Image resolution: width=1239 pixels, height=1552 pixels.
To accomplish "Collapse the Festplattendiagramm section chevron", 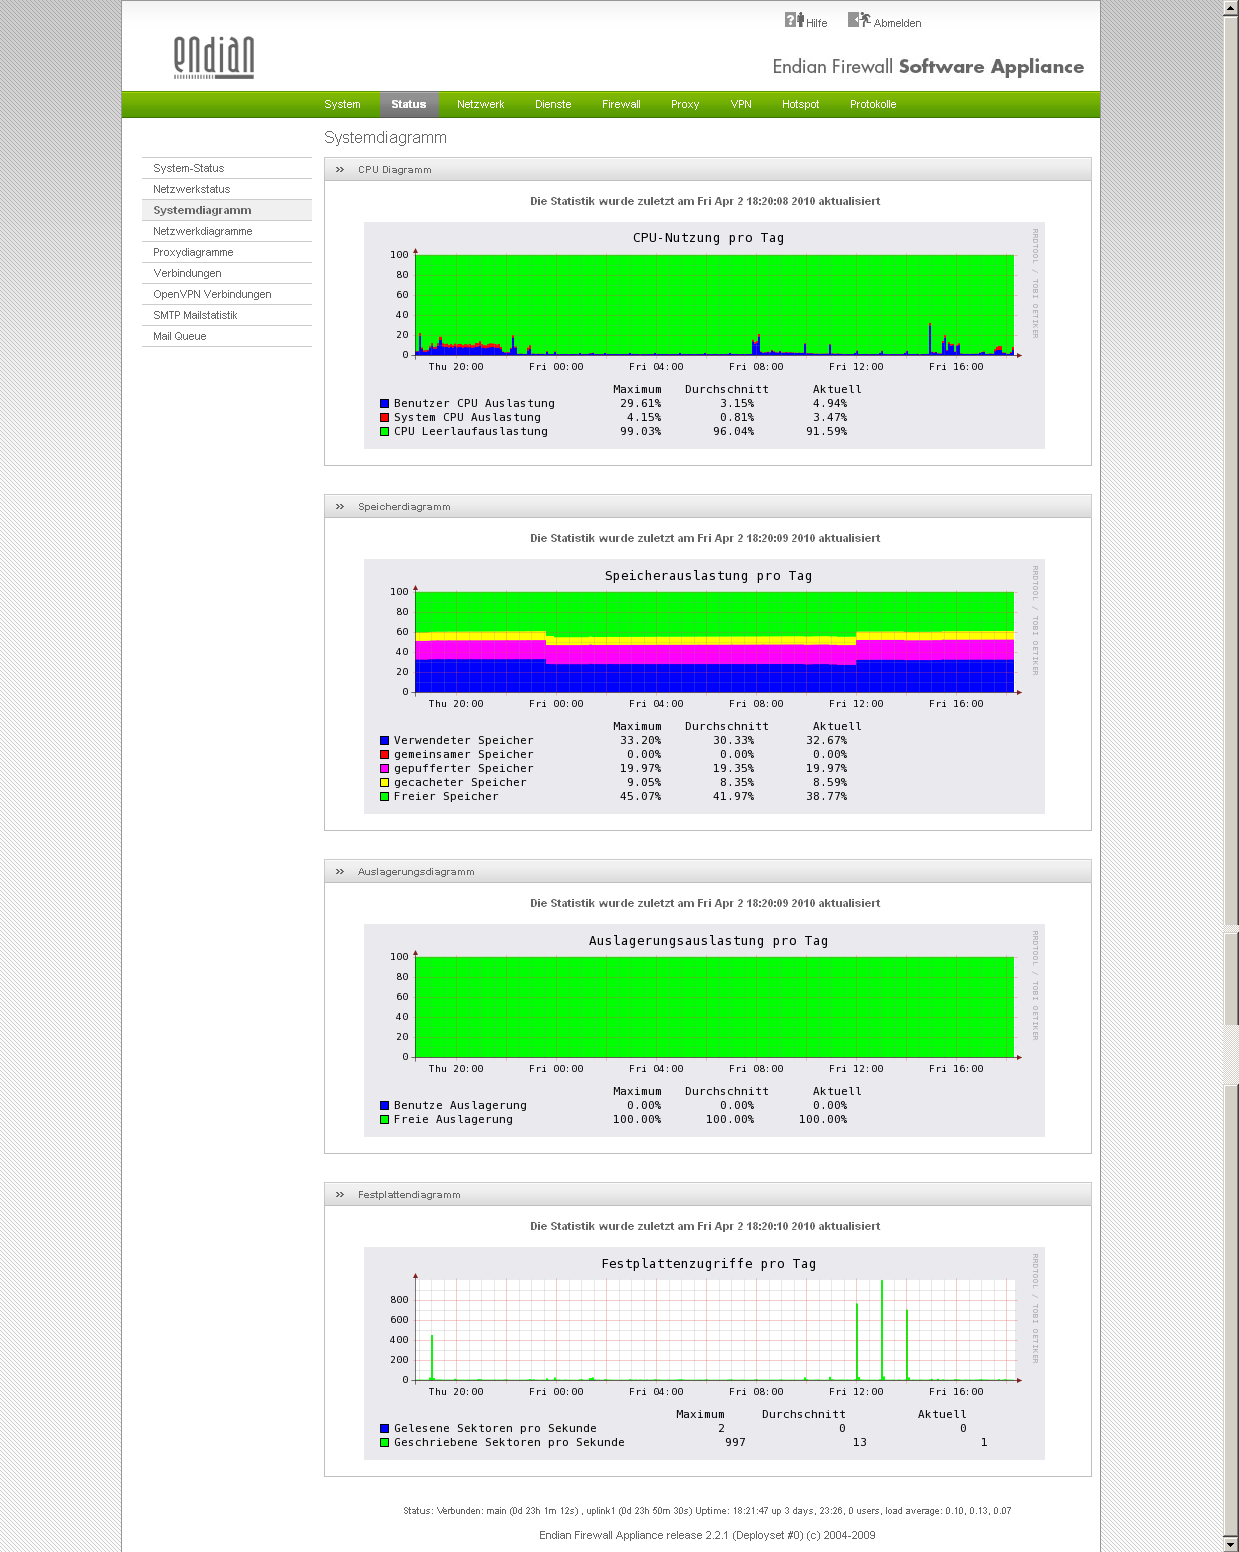I will pos(340,1195).
